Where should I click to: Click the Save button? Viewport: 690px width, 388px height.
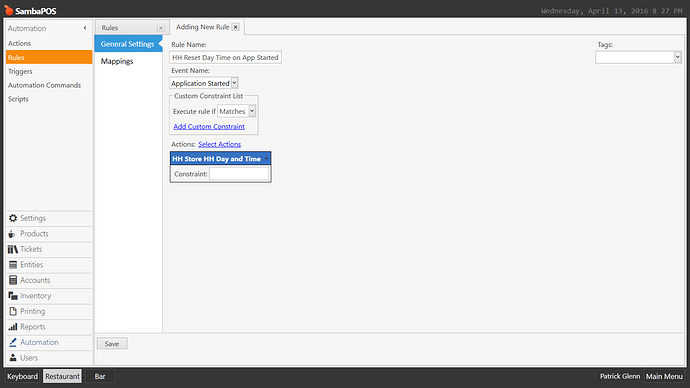112,344
